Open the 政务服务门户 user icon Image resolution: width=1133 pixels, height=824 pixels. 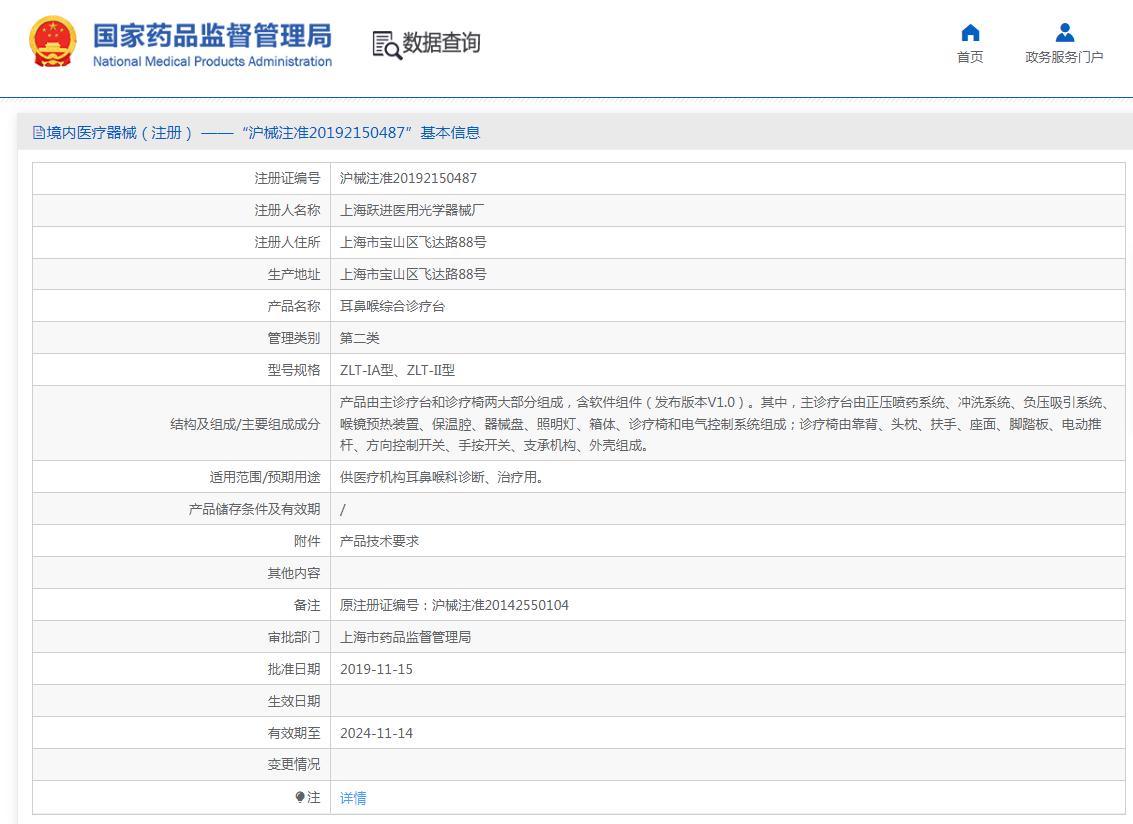1064,33
